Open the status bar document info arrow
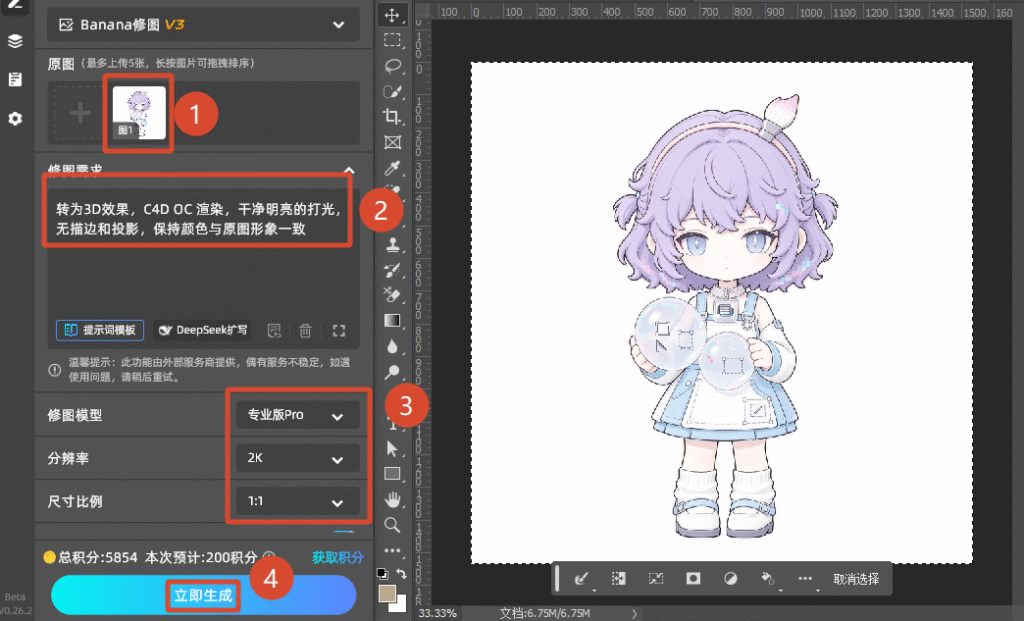Screen dimensions: 1024x621 634,614
